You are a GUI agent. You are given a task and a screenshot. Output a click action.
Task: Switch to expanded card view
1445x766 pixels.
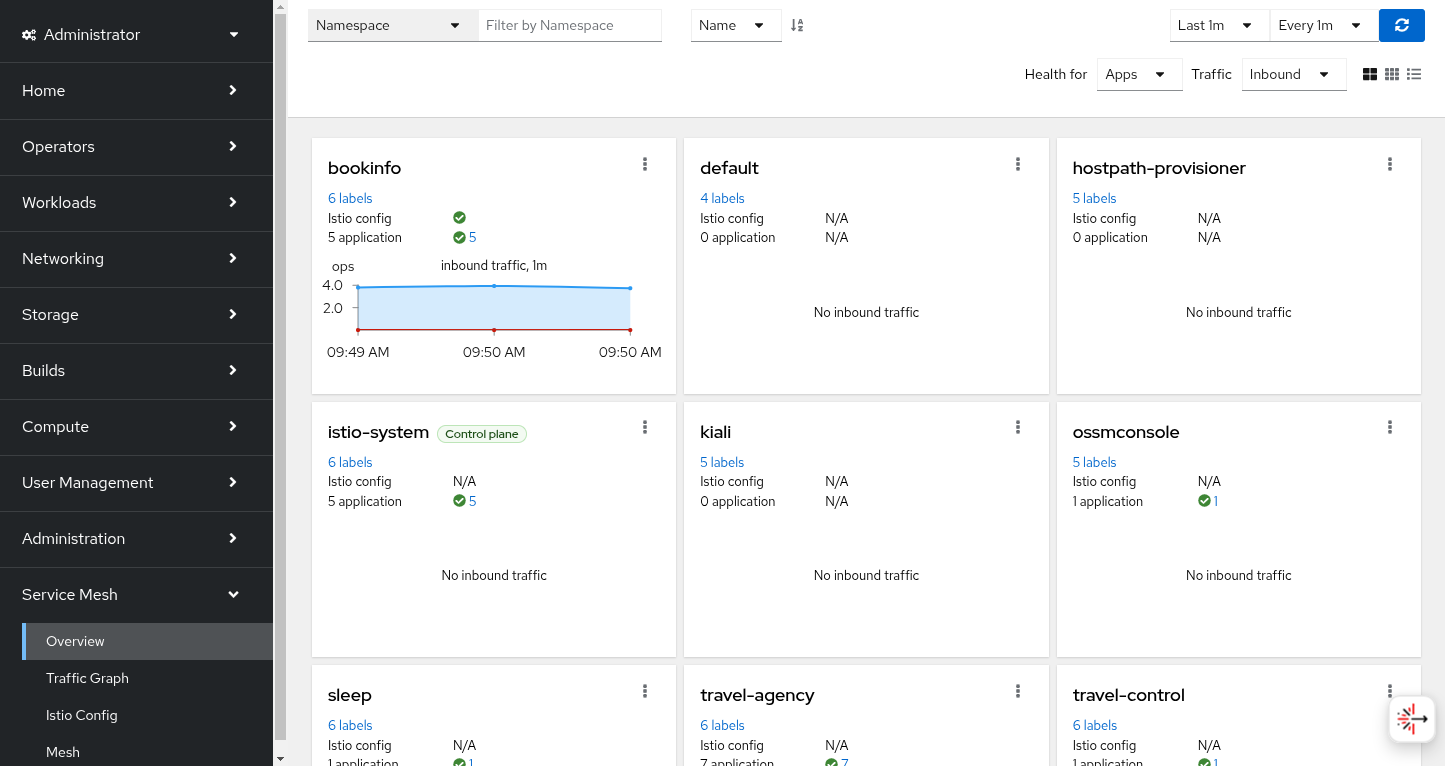pos(1369,74)
